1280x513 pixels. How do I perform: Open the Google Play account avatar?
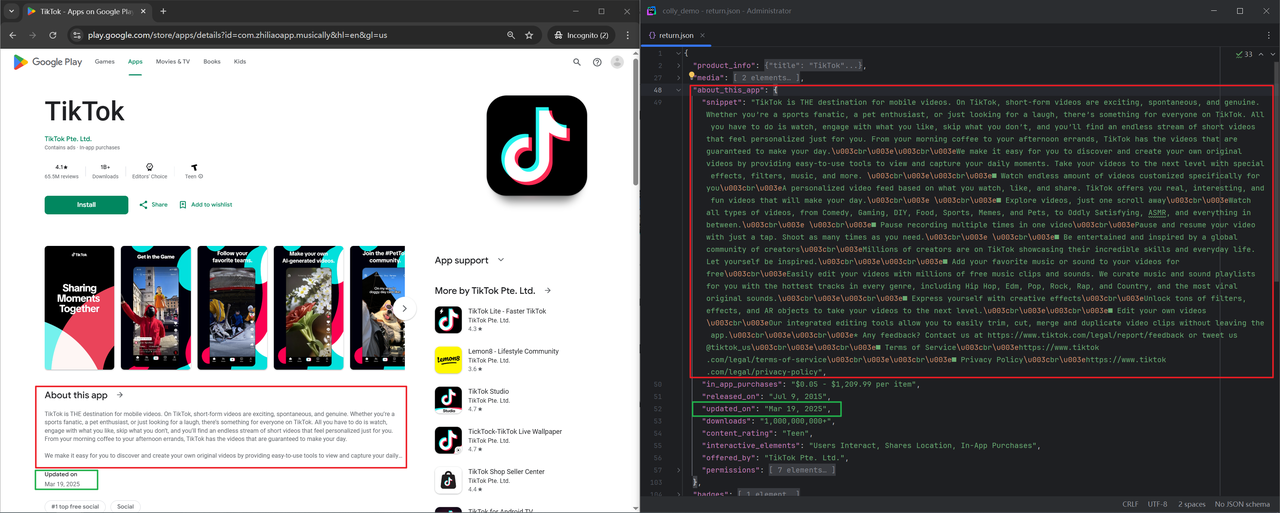coord(617,62)
